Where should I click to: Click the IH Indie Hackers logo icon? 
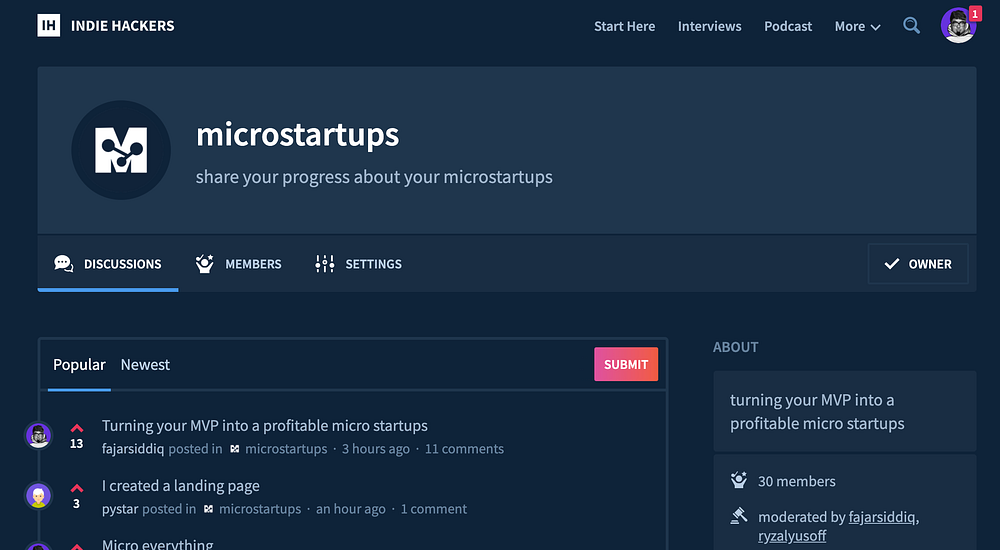pos(48,26)
